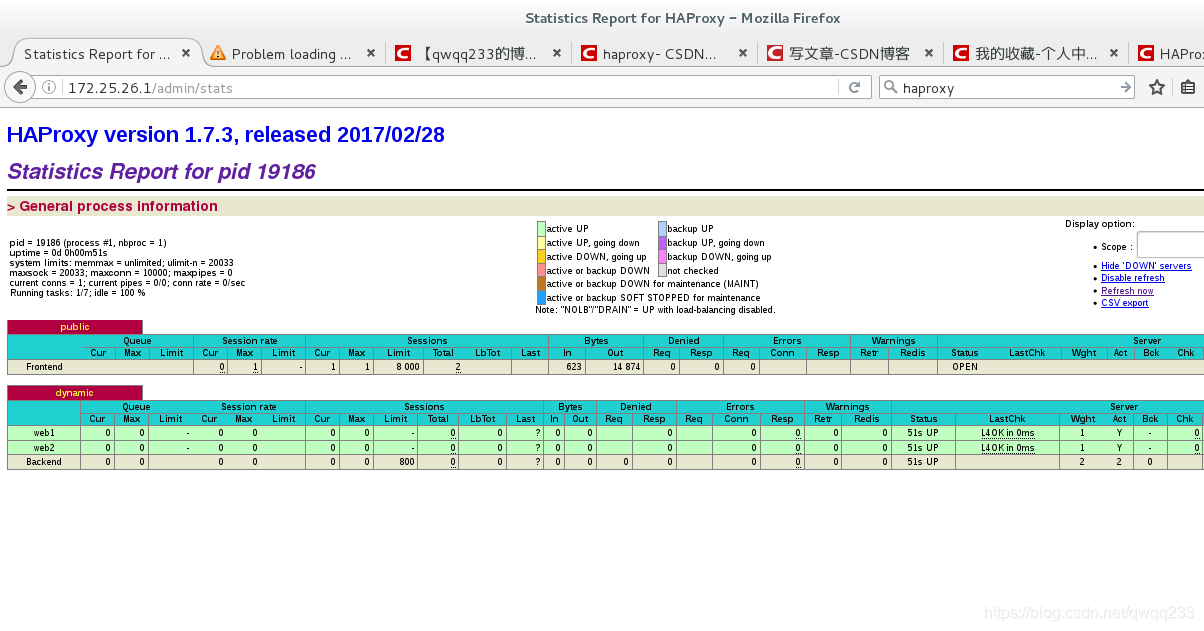The image size is (1204, 631).
Task: Click web2 server row name
Action: [x=44, y=448]
